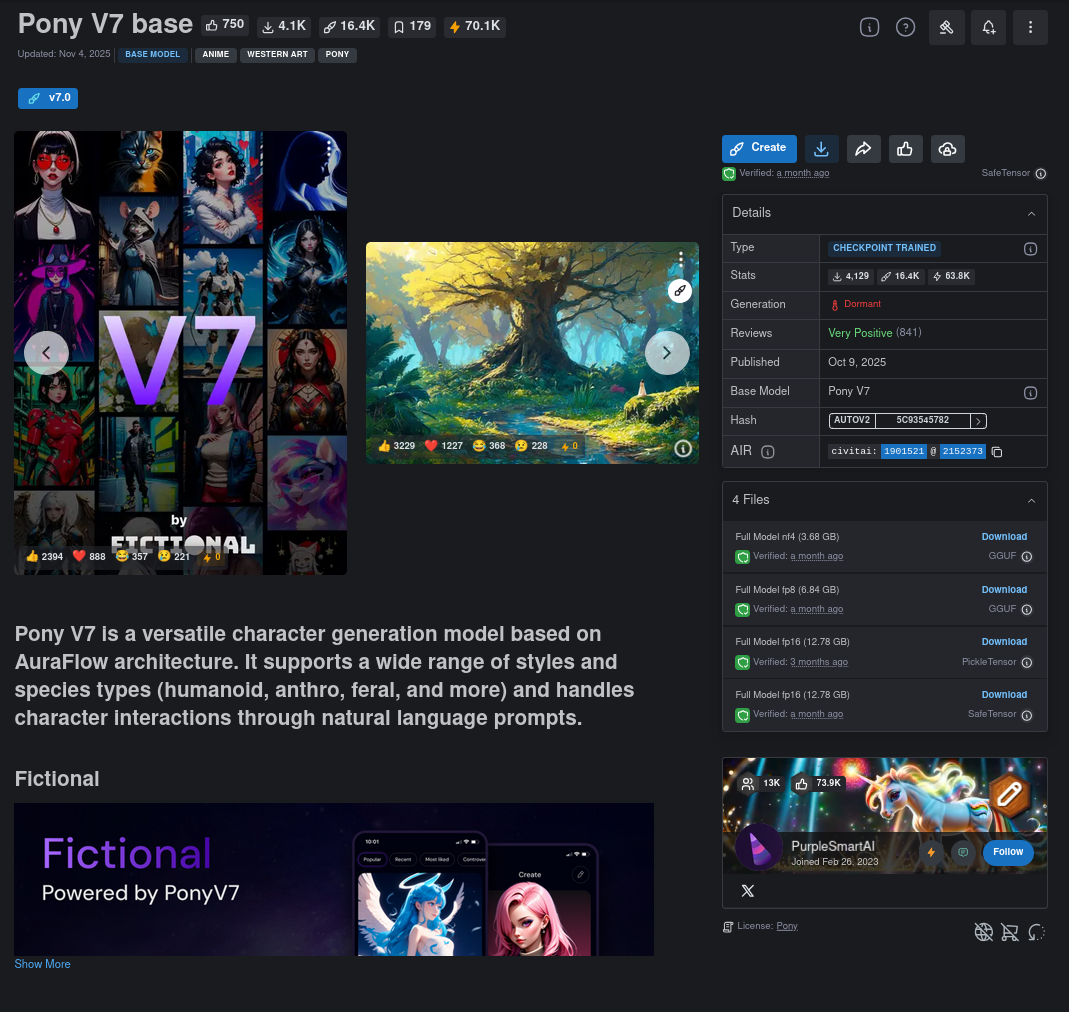
Task: Collapse the Details panel chevron
Action: (1032, 213)
